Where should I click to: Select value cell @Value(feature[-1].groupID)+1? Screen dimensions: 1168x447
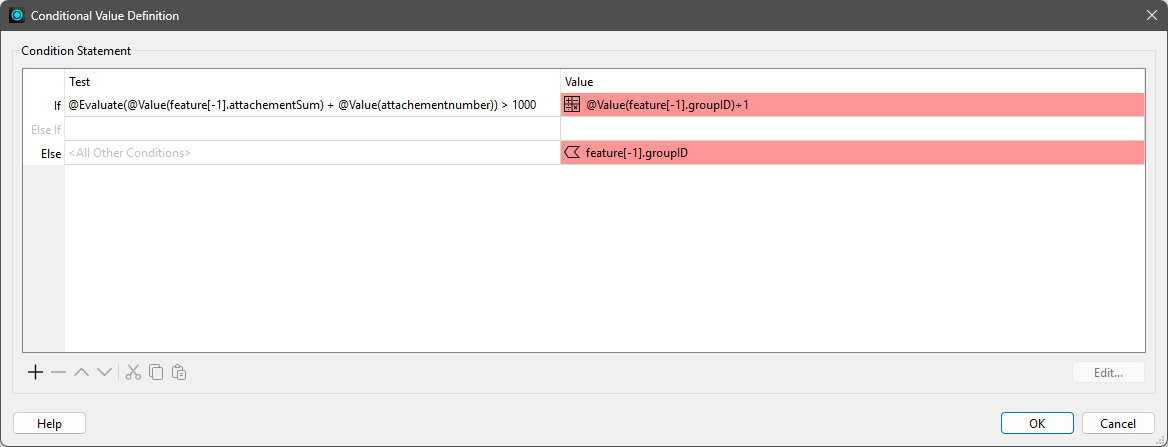pos(852,105)
